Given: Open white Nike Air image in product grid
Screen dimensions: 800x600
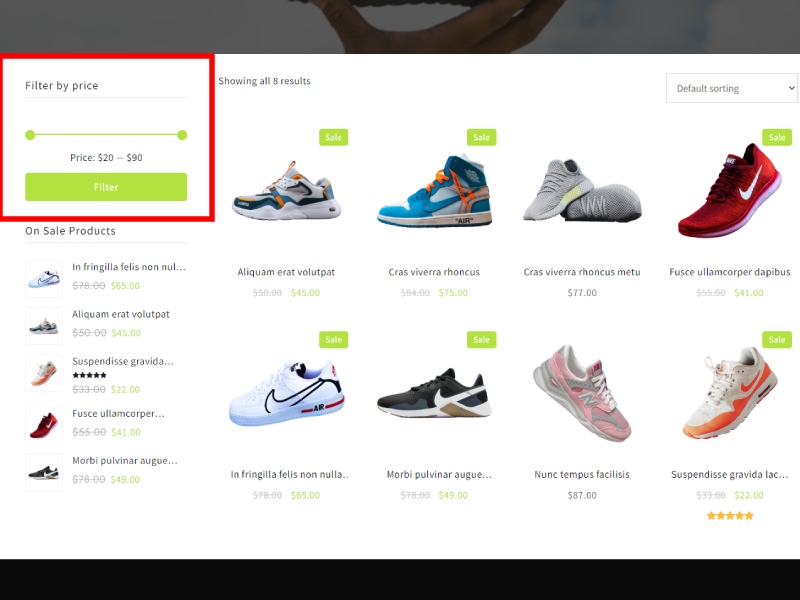Looking at the screenshot, I should [286, 394].
